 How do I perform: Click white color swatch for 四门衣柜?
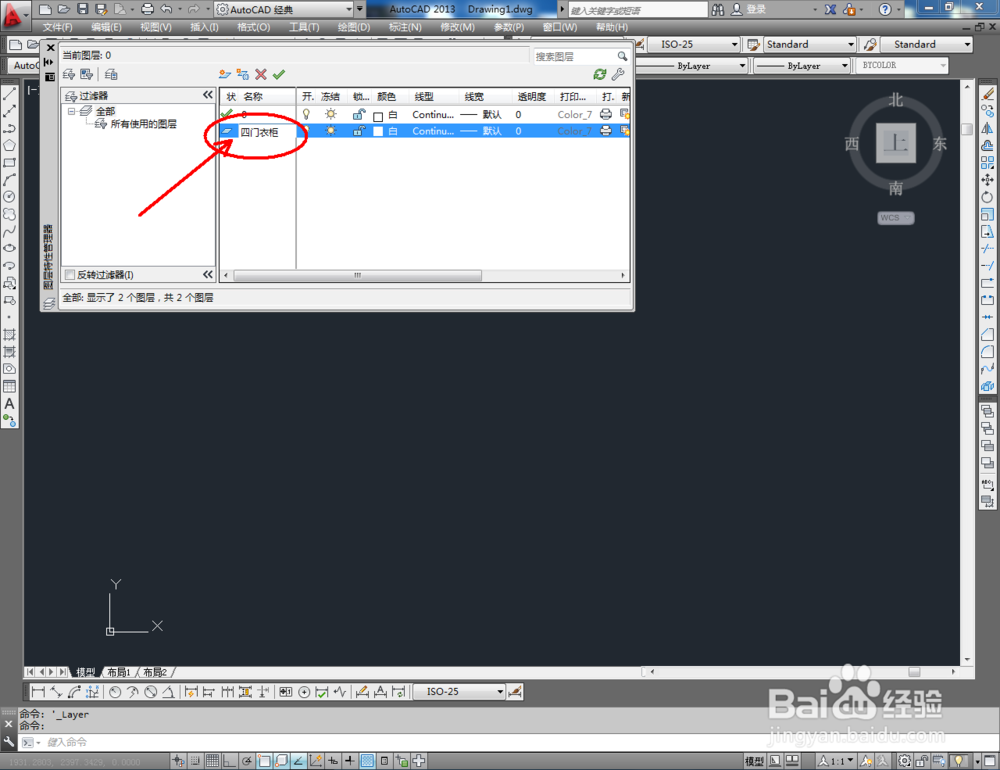378,131
